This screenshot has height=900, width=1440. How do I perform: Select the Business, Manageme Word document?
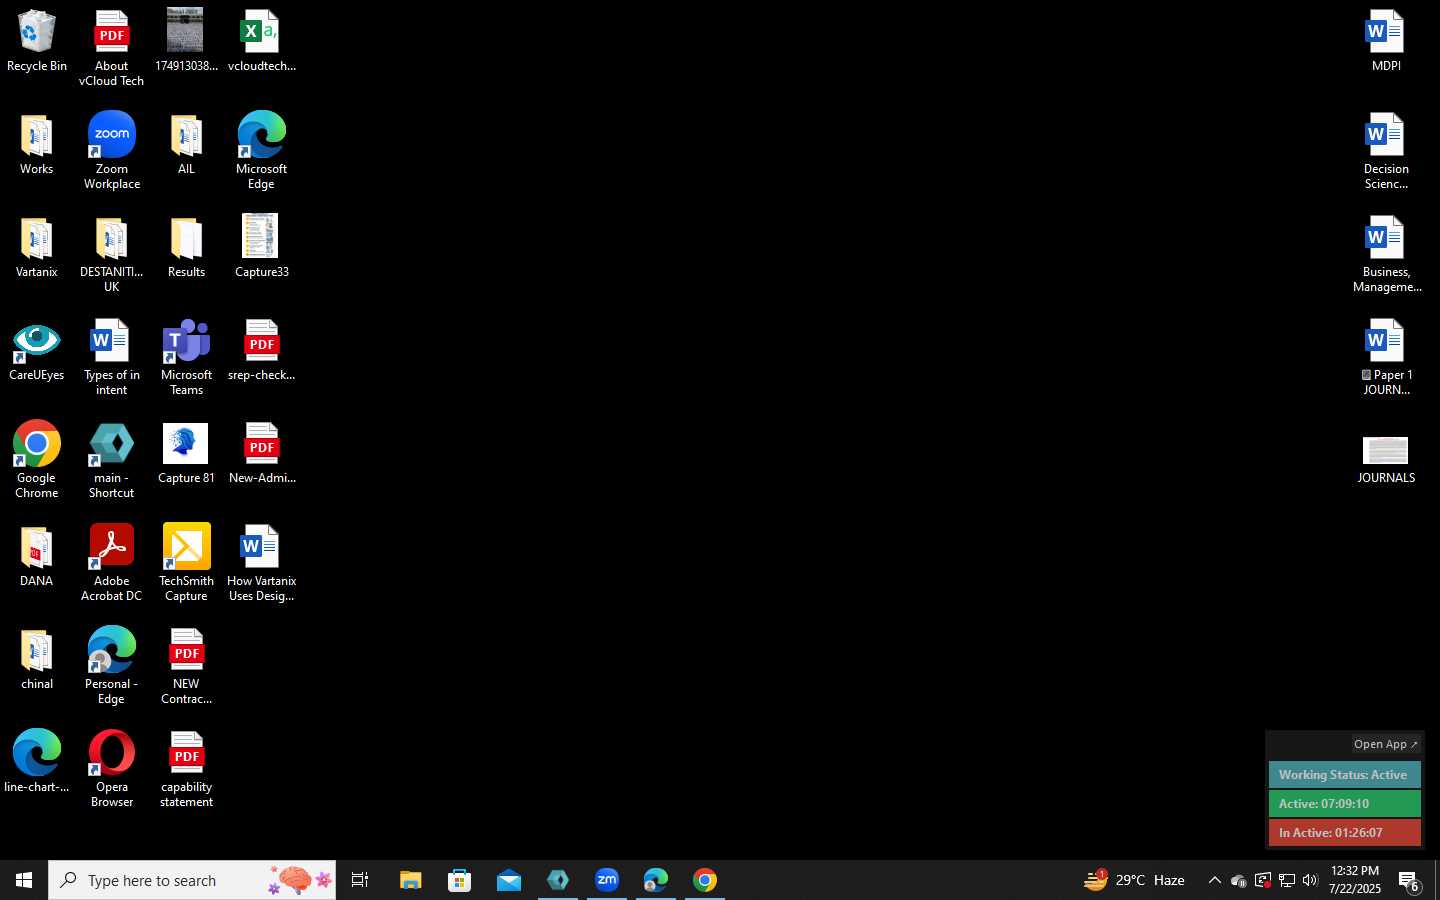coord(1386,255)
